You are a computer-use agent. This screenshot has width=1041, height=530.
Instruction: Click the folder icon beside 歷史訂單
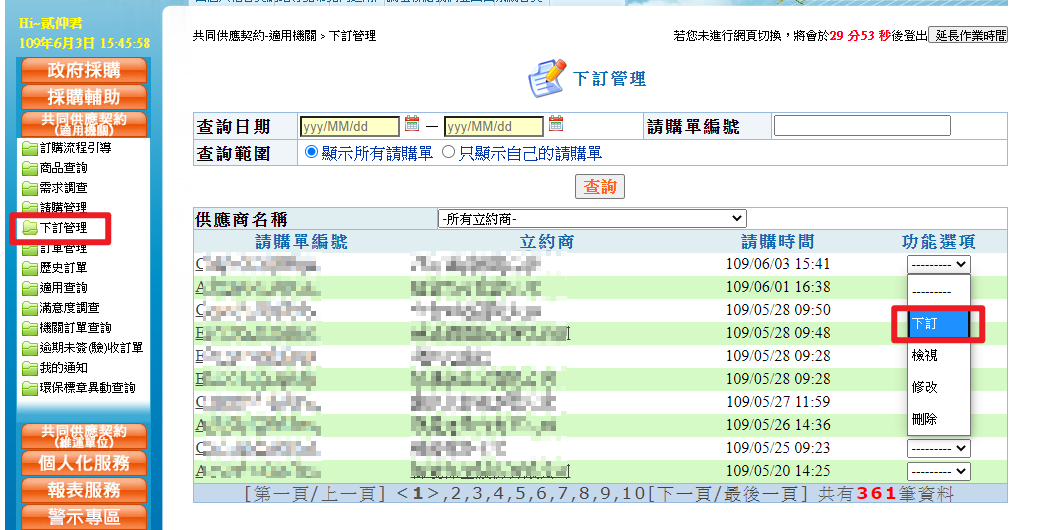tap(29, 268)
